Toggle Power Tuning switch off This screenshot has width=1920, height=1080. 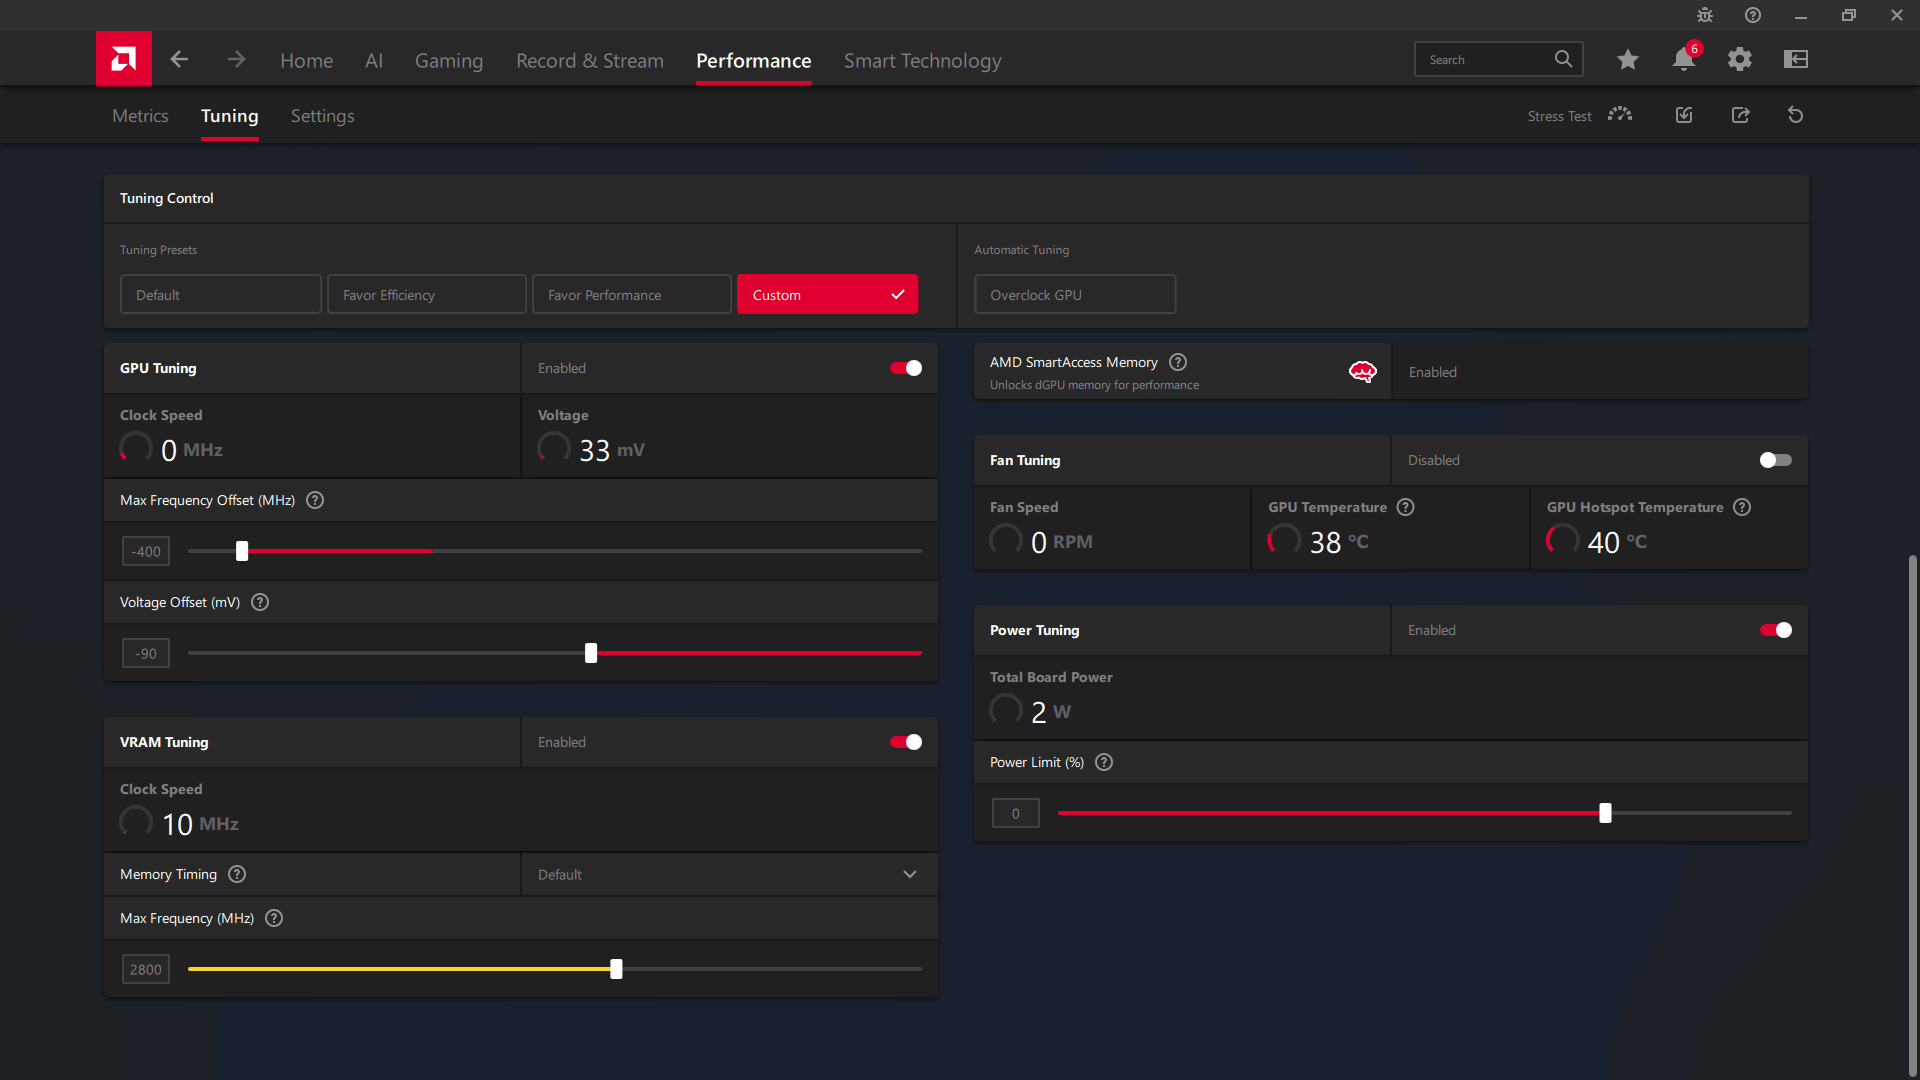[1776, 630]
